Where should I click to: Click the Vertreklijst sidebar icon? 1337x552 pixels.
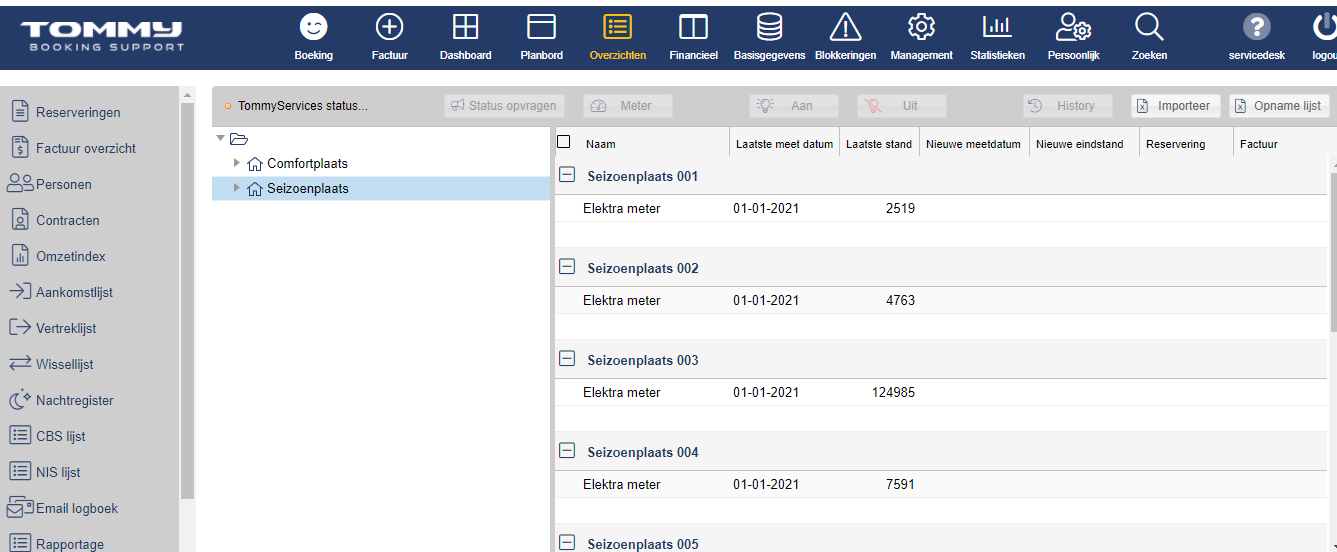[x=20, y=328]
